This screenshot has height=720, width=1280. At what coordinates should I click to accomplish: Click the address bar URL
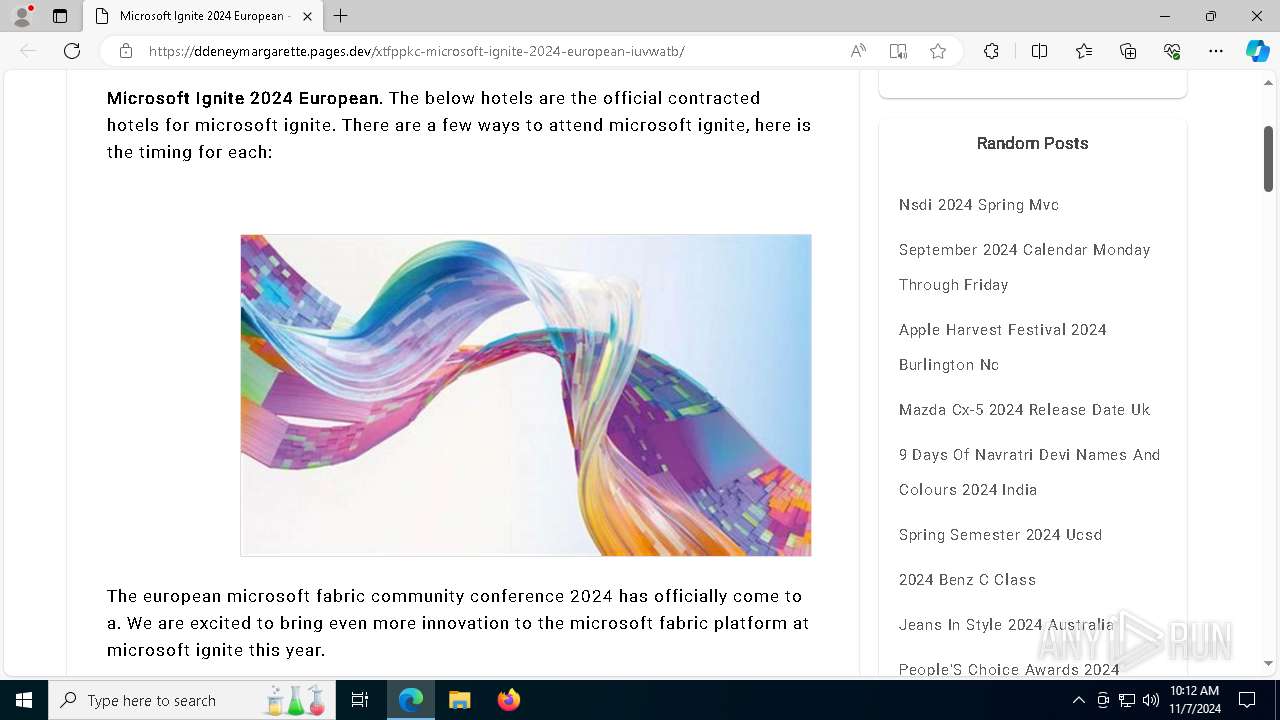(416, 51)
